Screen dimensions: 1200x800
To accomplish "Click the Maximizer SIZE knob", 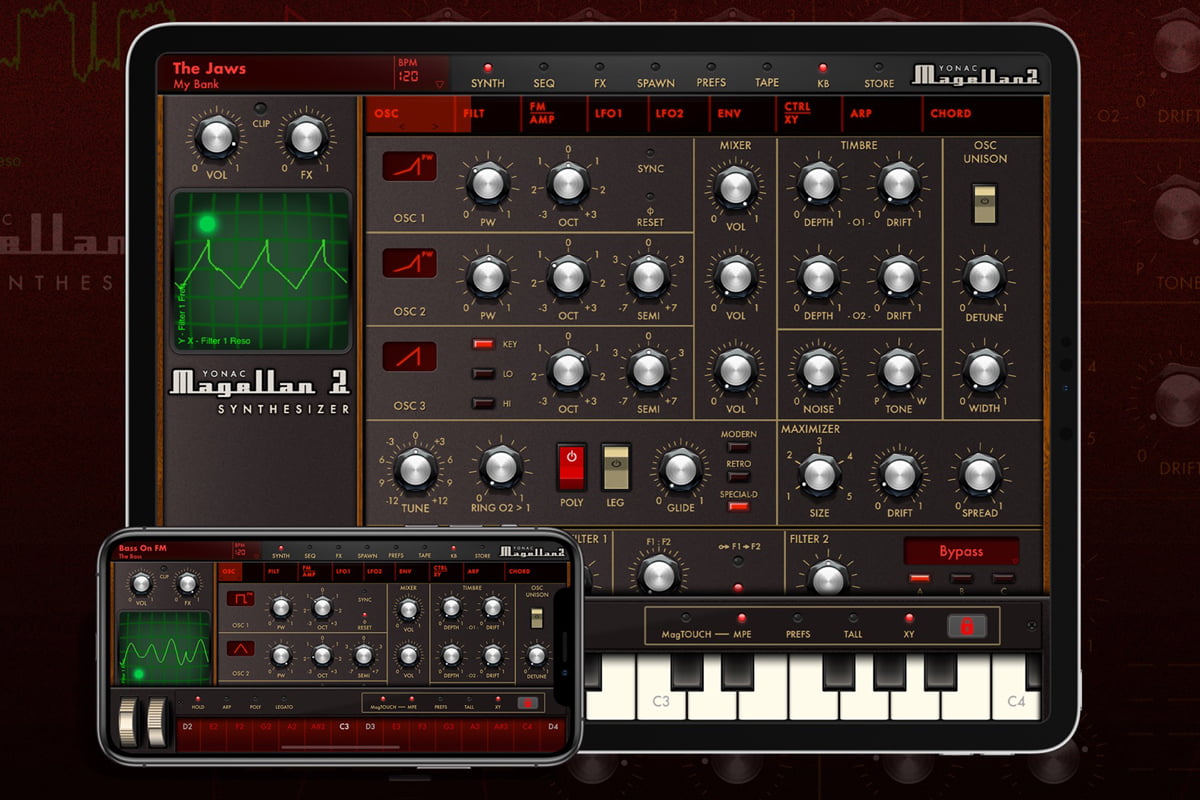I will [x=818, y=474].
